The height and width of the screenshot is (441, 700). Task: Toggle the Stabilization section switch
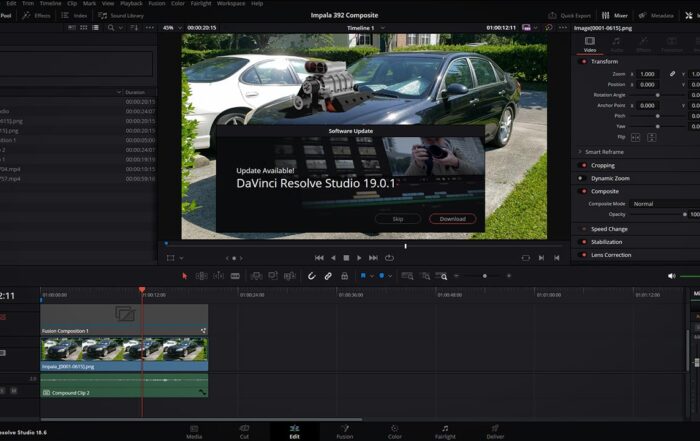[583, 242]
